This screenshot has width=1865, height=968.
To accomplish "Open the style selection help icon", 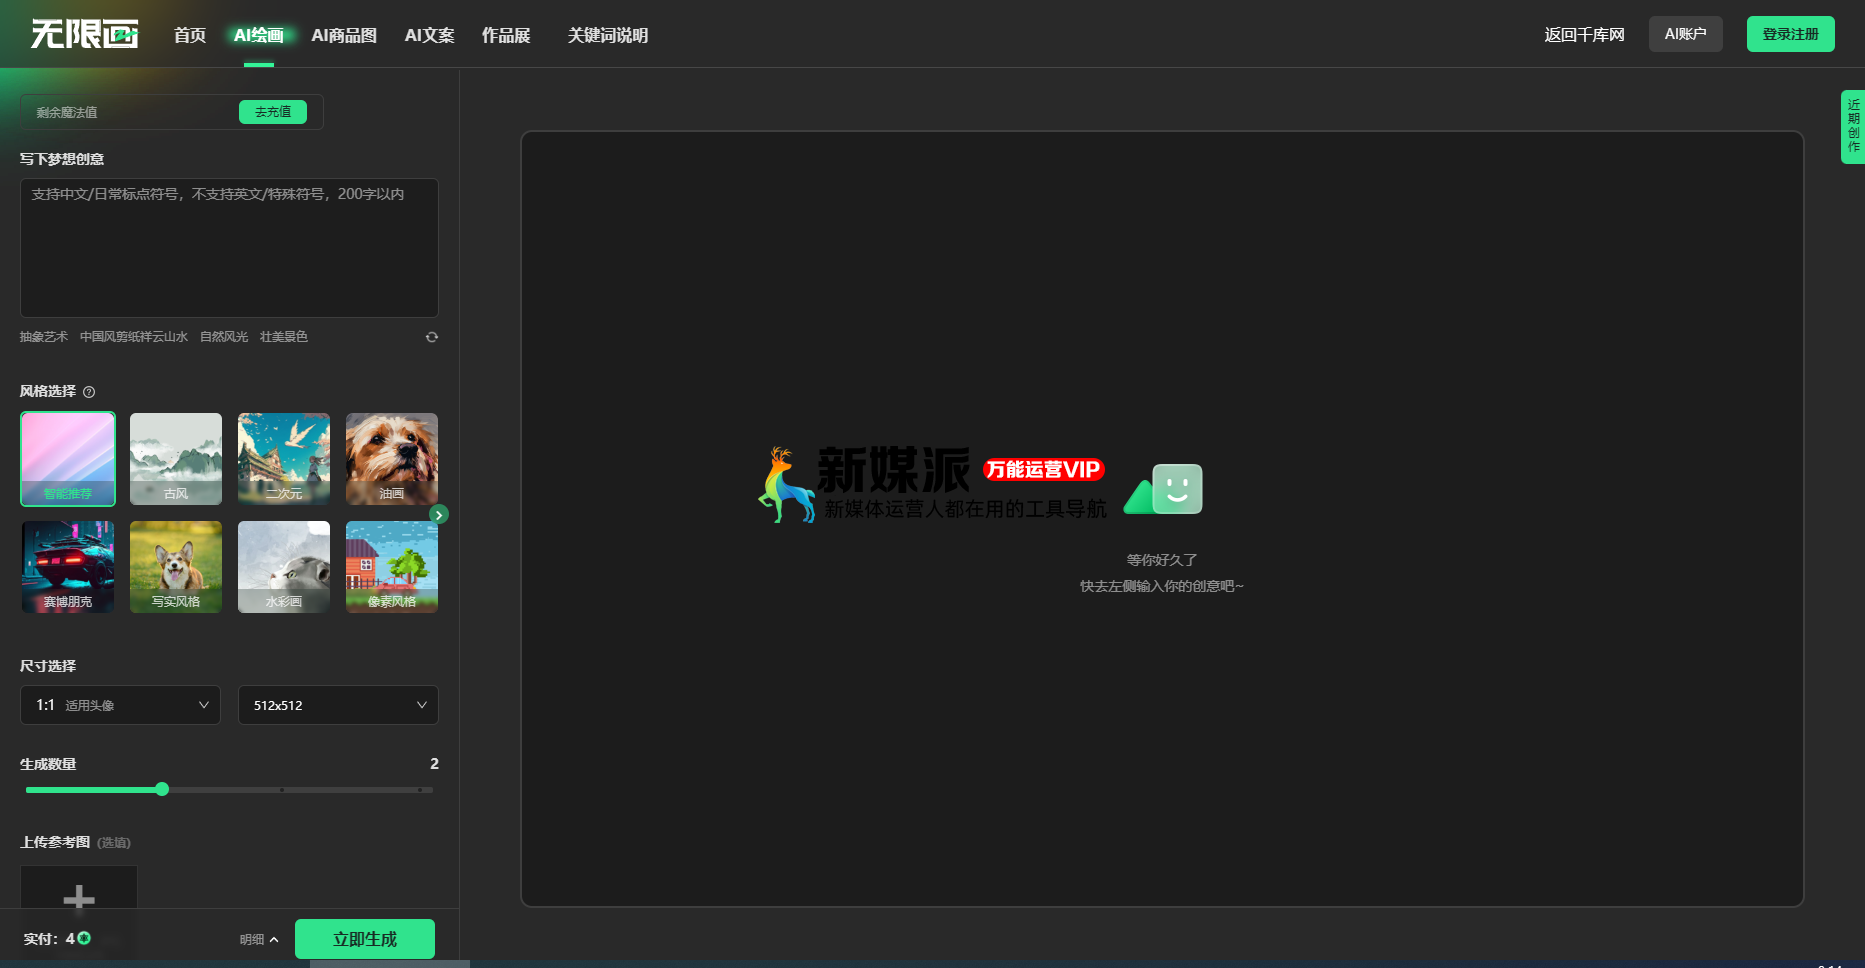I will 89,392.
